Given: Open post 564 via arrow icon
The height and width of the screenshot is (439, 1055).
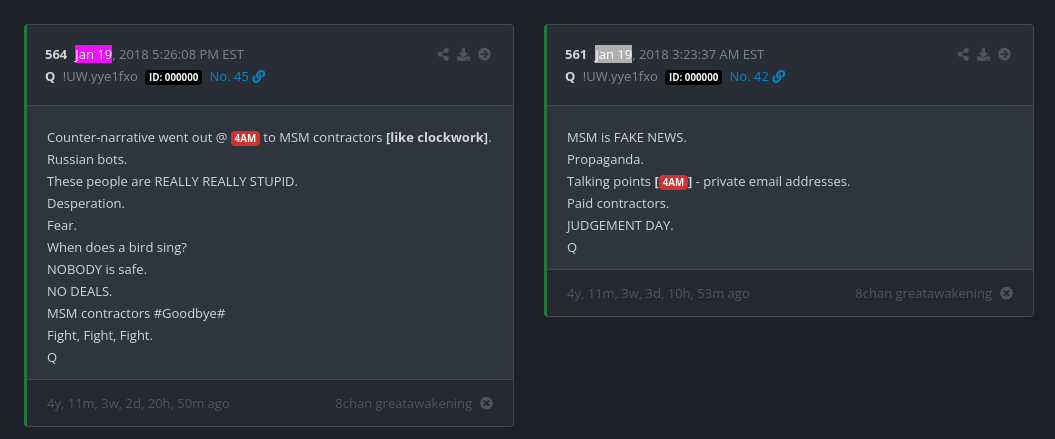Looking at the screenshot, I should [x=484, y=55].
